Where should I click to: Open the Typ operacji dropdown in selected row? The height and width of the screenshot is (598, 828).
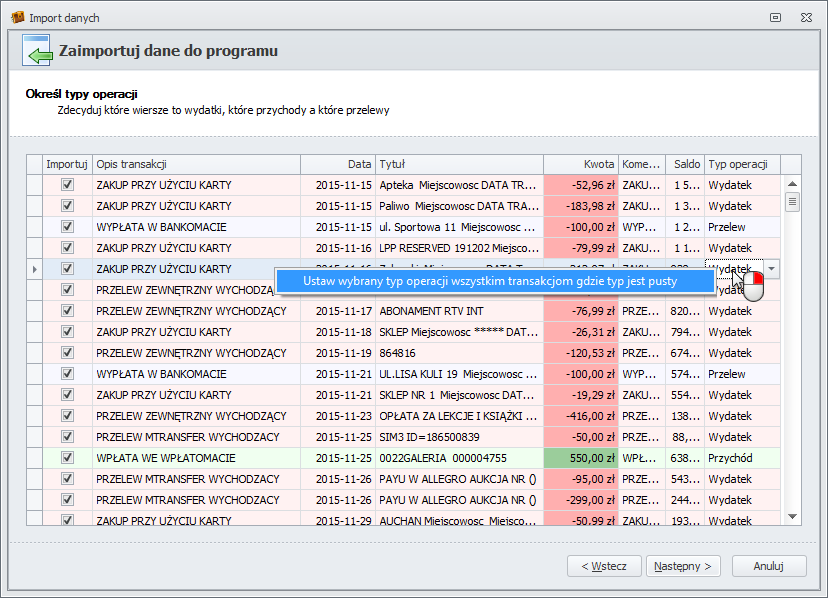771,269
